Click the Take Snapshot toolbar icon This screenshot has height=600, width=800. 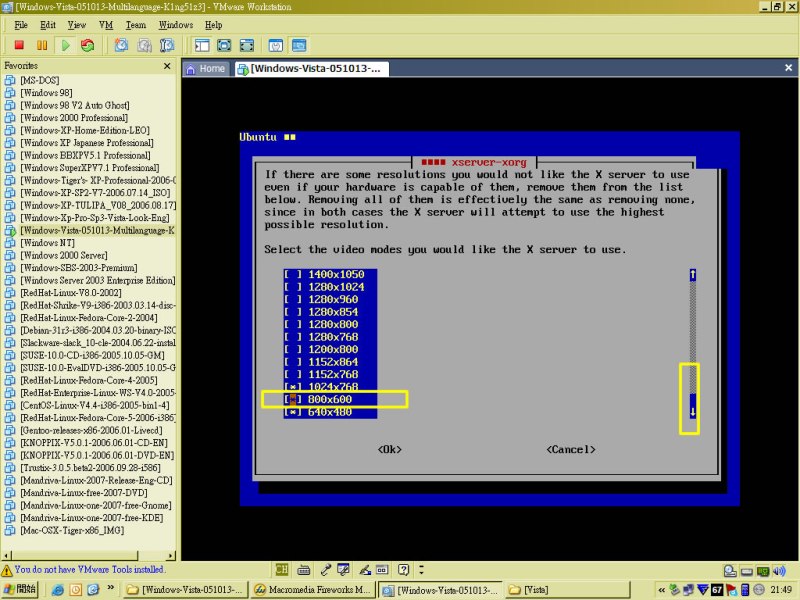pos(121,45)
